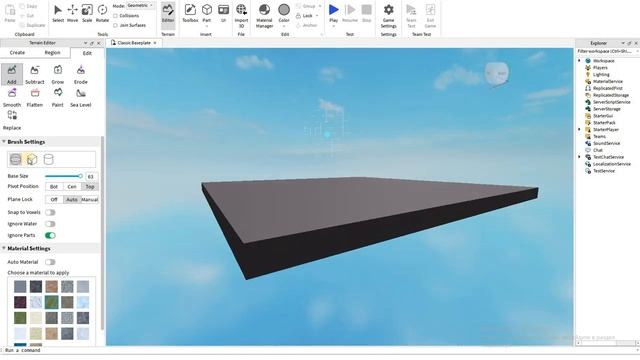Expand the Workspace node in Explorer
This screenshot has height=360, width=640.
tap(579, 61)
